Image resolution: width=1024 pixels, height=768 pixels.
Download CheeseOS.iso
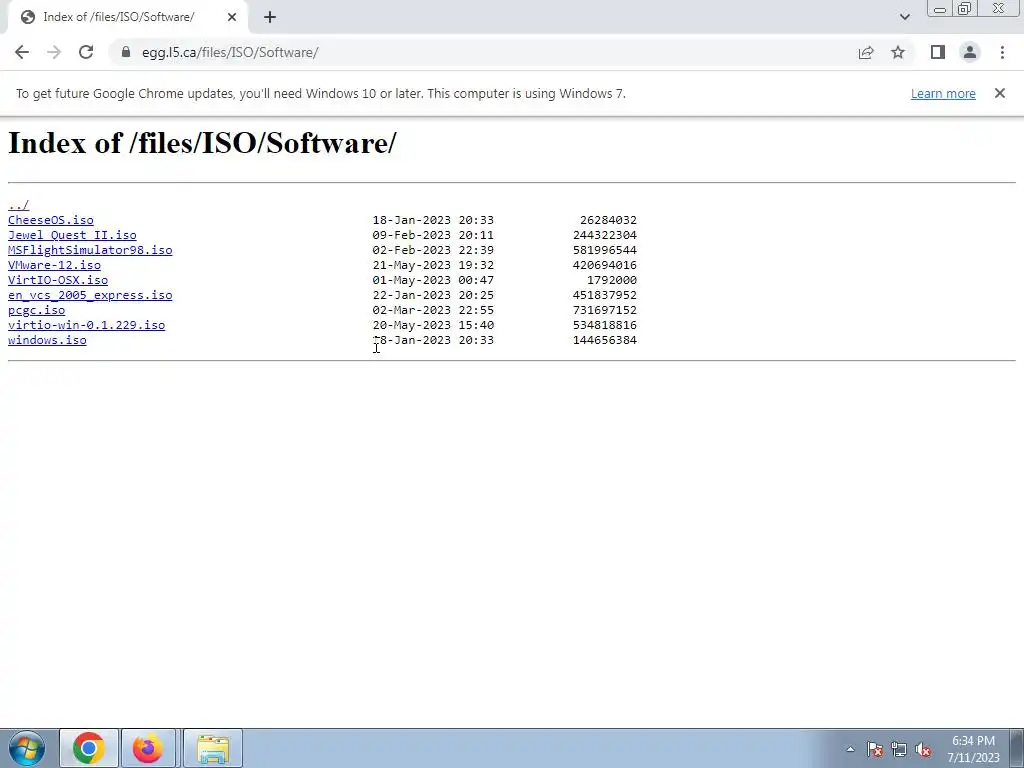(51, 220)
